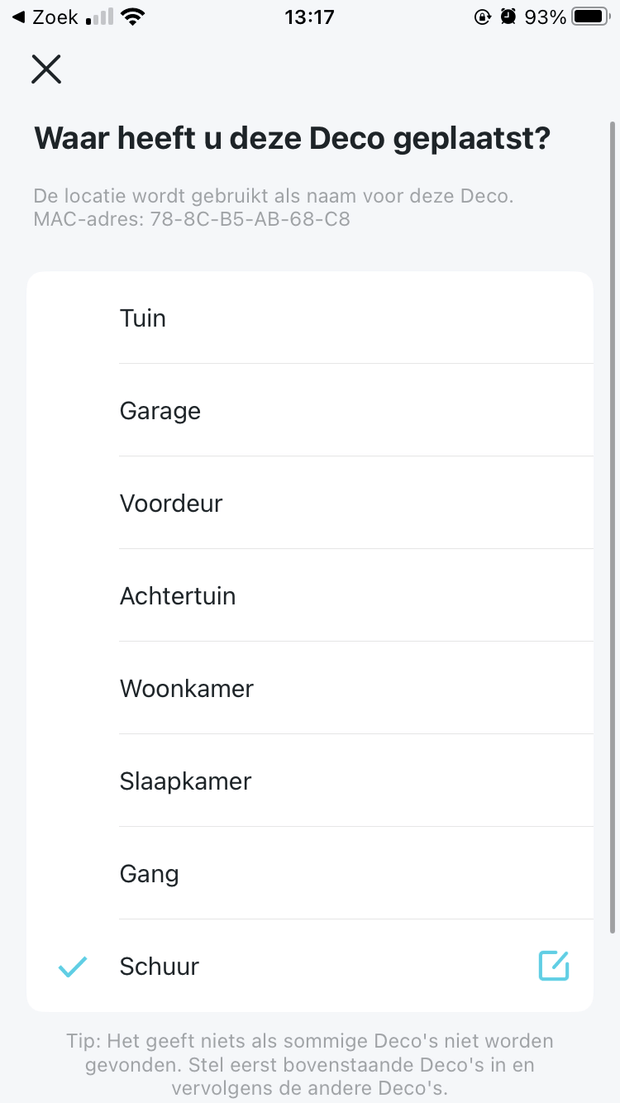Tap the MAC-adres text line
620x1103 pixels.
(192, 218)
